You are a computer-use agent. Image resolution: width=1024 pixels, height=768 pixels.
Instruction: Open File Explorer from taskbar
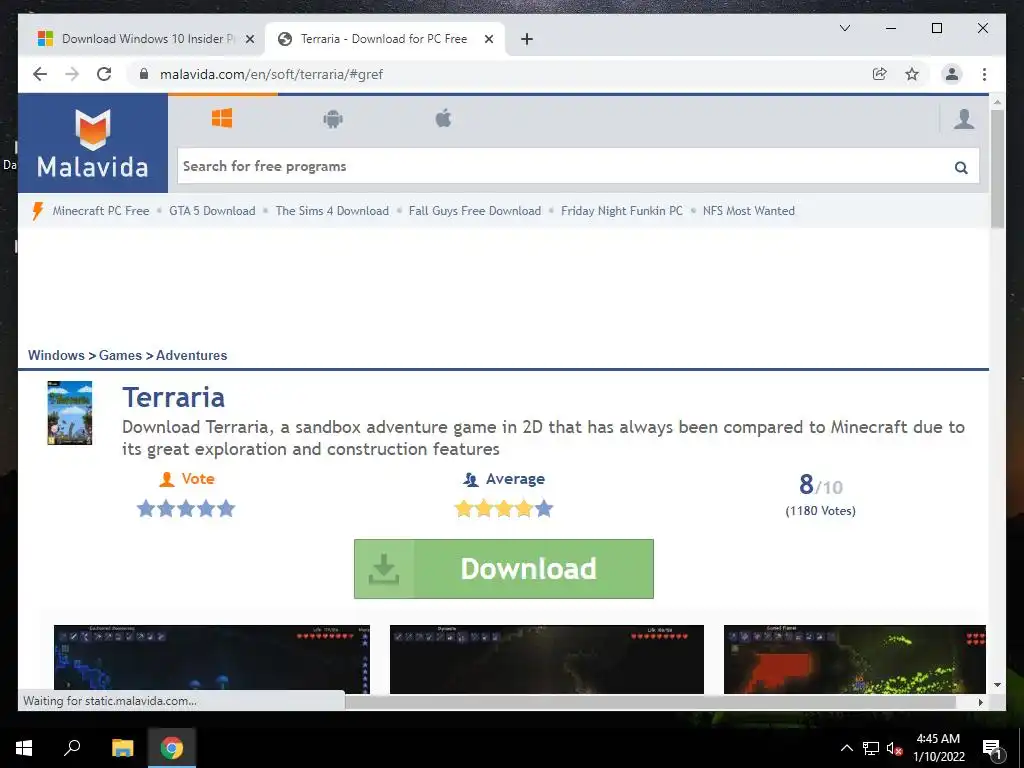click(122, 748)
